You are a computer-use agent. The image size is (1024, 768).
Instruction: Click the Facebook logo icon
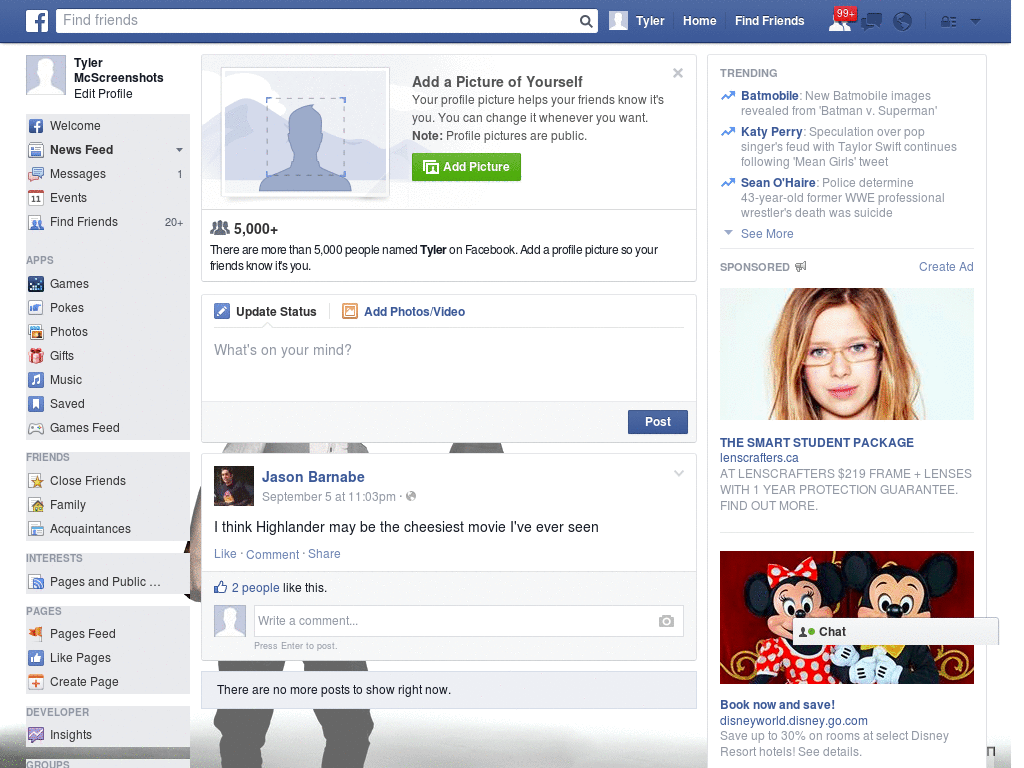coord(37,21)
